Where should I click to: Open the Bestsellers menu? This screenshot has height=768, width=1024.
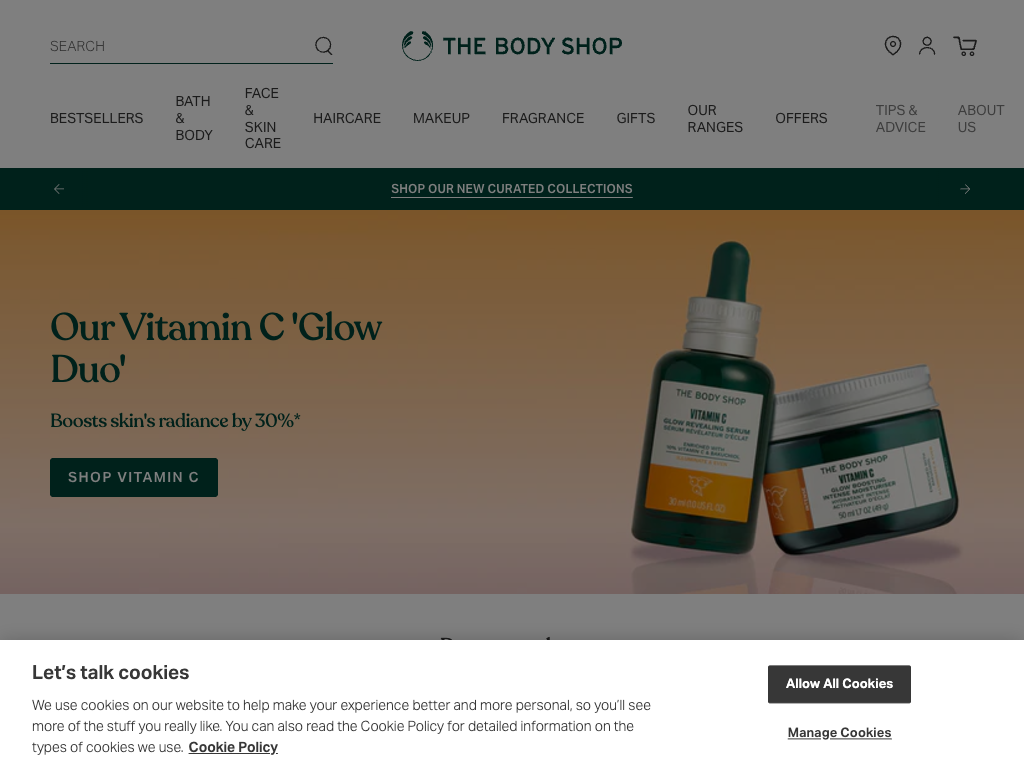tap(97, 118)
